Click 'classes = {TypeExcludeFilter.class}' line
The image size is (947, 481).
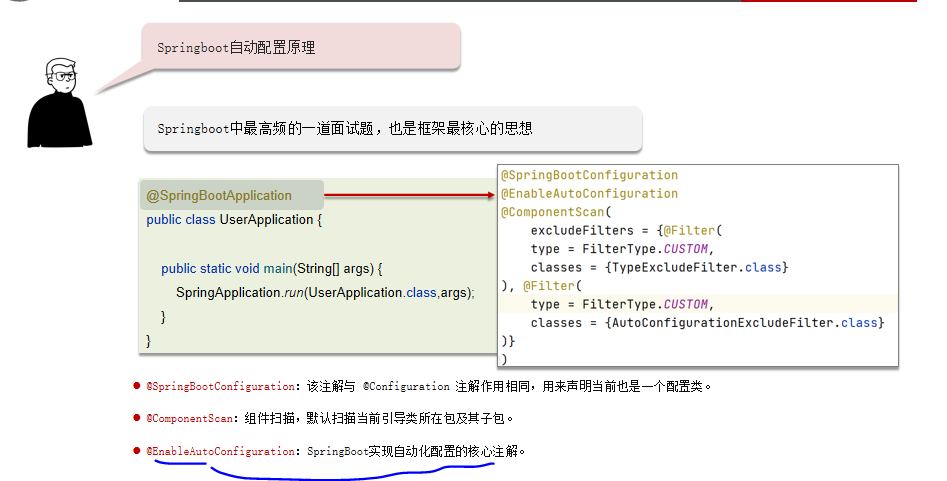click(x=660, y=268)
